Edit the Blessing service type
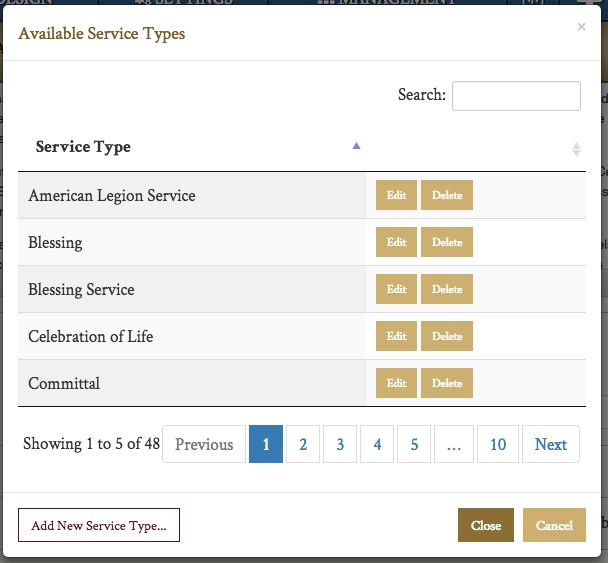Viewport: 608px width, 563px height. (396, 243)
